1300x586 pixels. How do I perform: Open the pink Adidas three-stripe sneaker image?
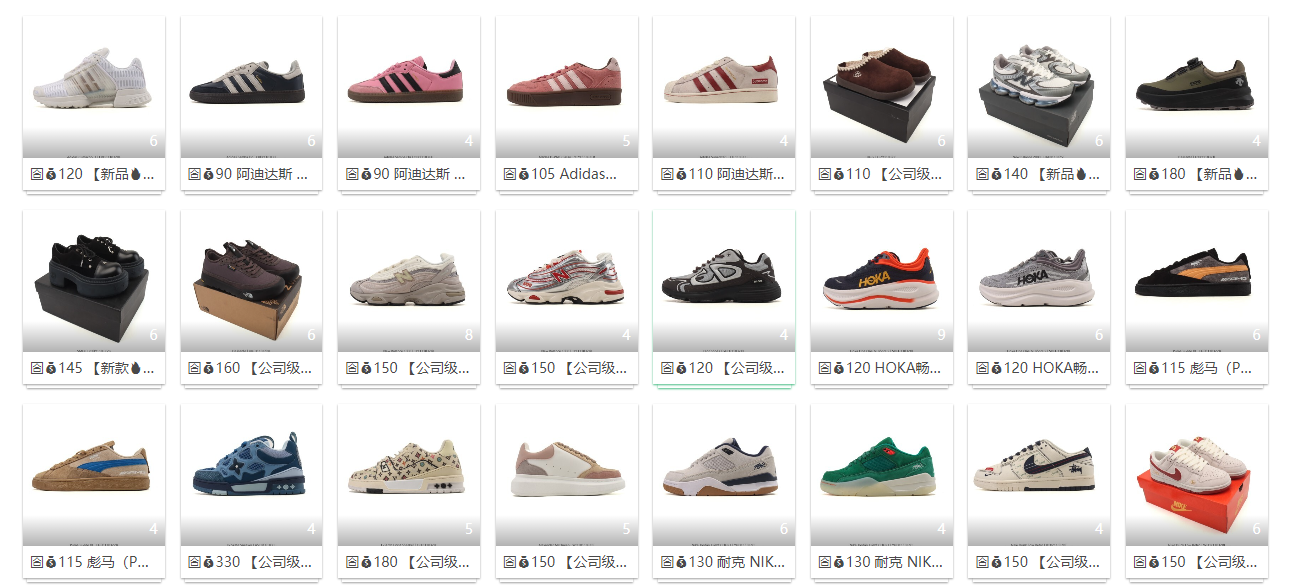409,86
